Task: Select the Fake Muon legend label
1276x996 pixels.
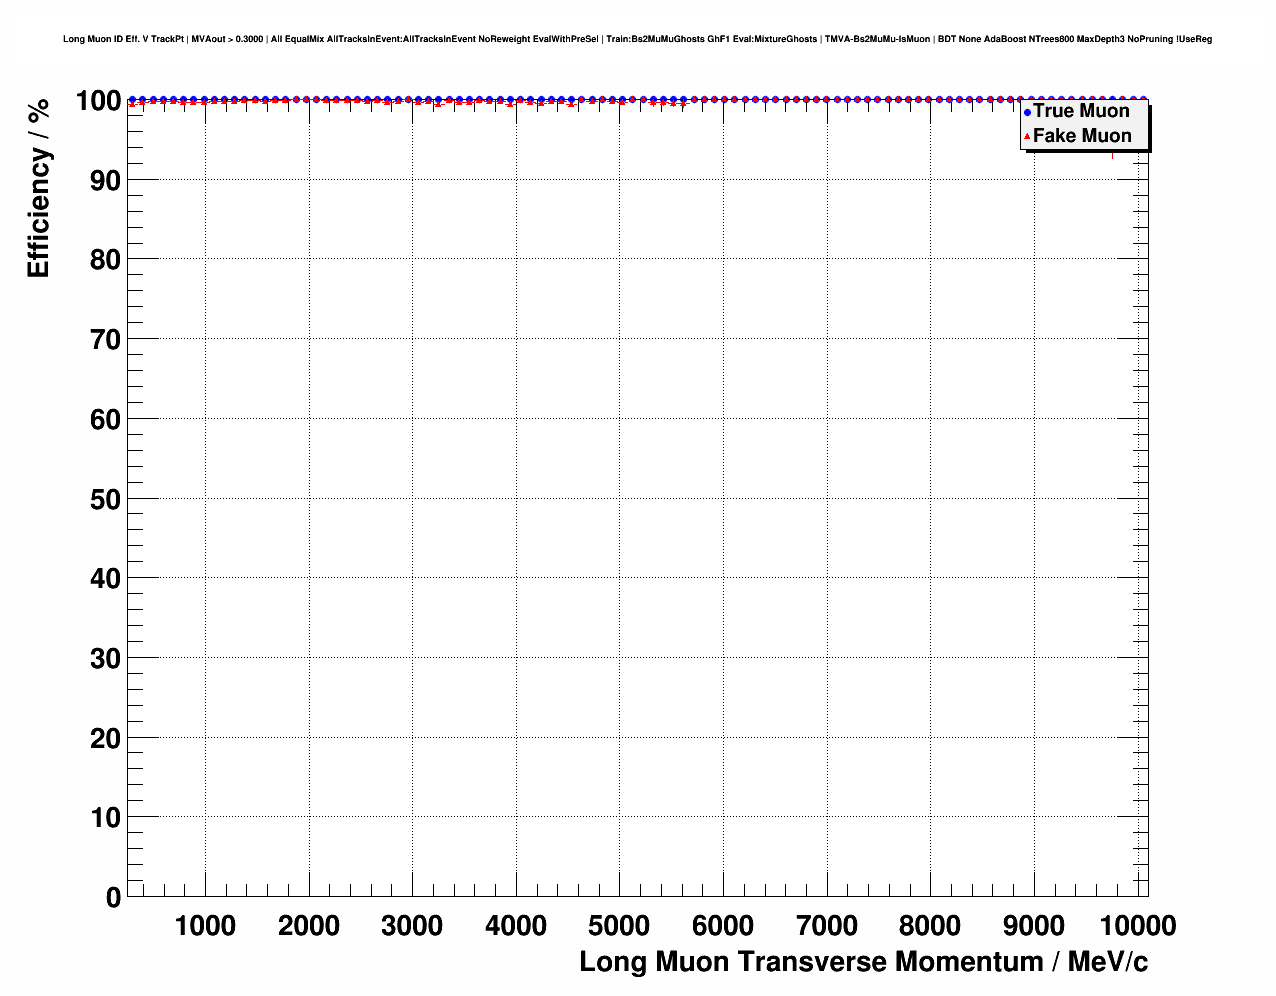Action: [x=1082, y=136]
